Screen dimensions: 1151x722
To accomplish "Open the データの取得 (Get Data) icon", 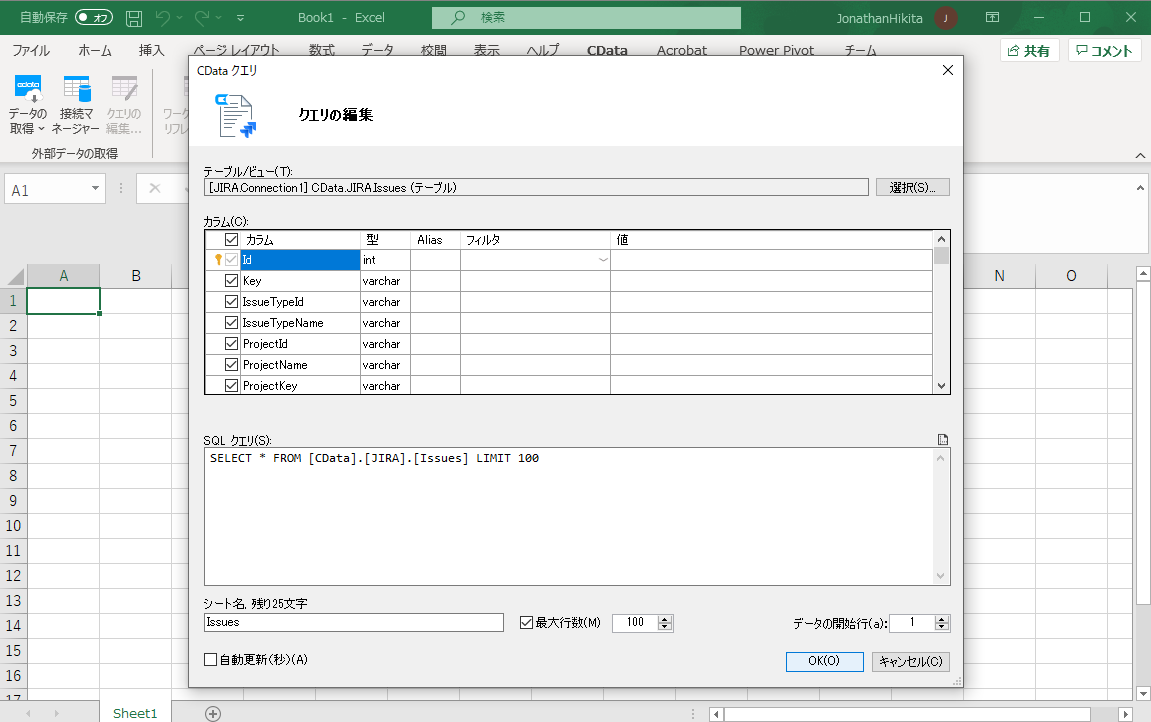I will click(28, 88).
